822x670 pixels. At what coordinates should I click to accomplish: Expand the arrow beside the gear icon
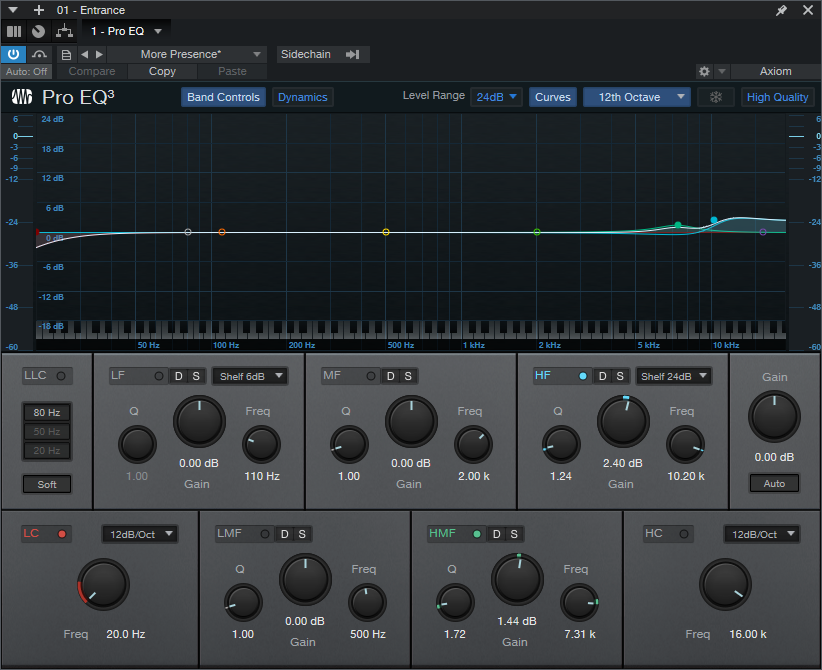tap(722, 71)
